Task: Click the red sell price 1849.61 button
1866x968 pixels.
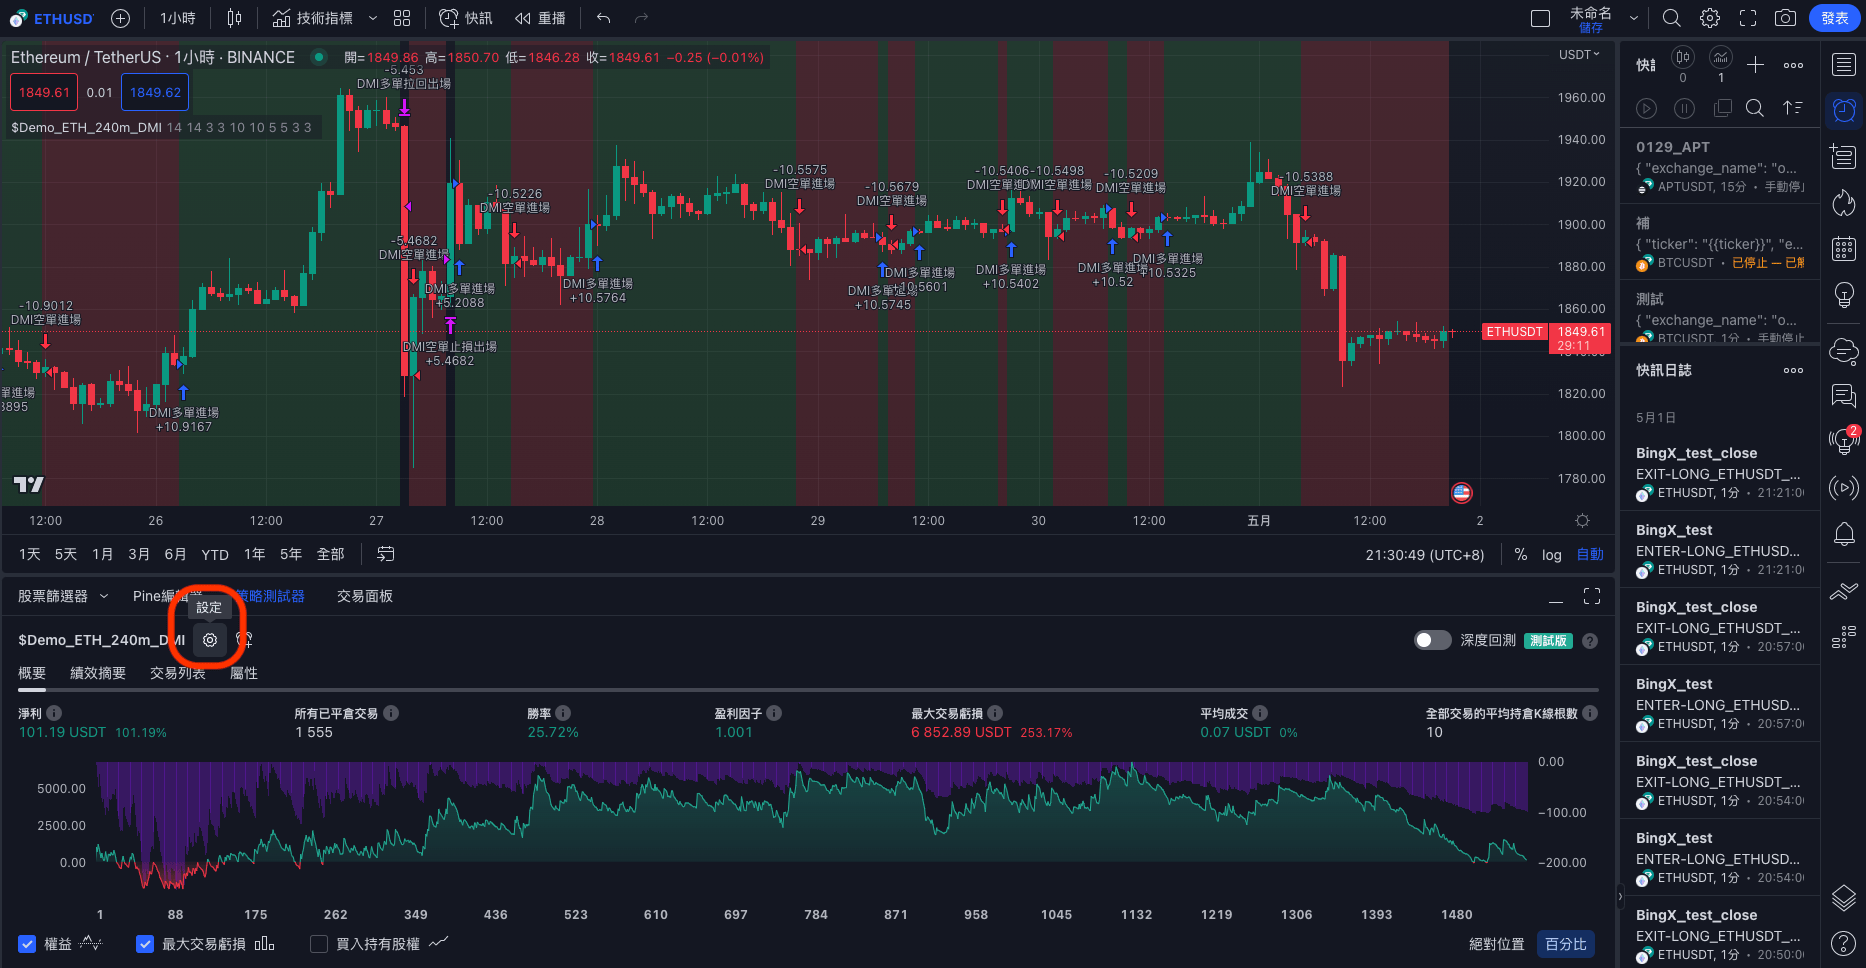Action: pos(44,93)
